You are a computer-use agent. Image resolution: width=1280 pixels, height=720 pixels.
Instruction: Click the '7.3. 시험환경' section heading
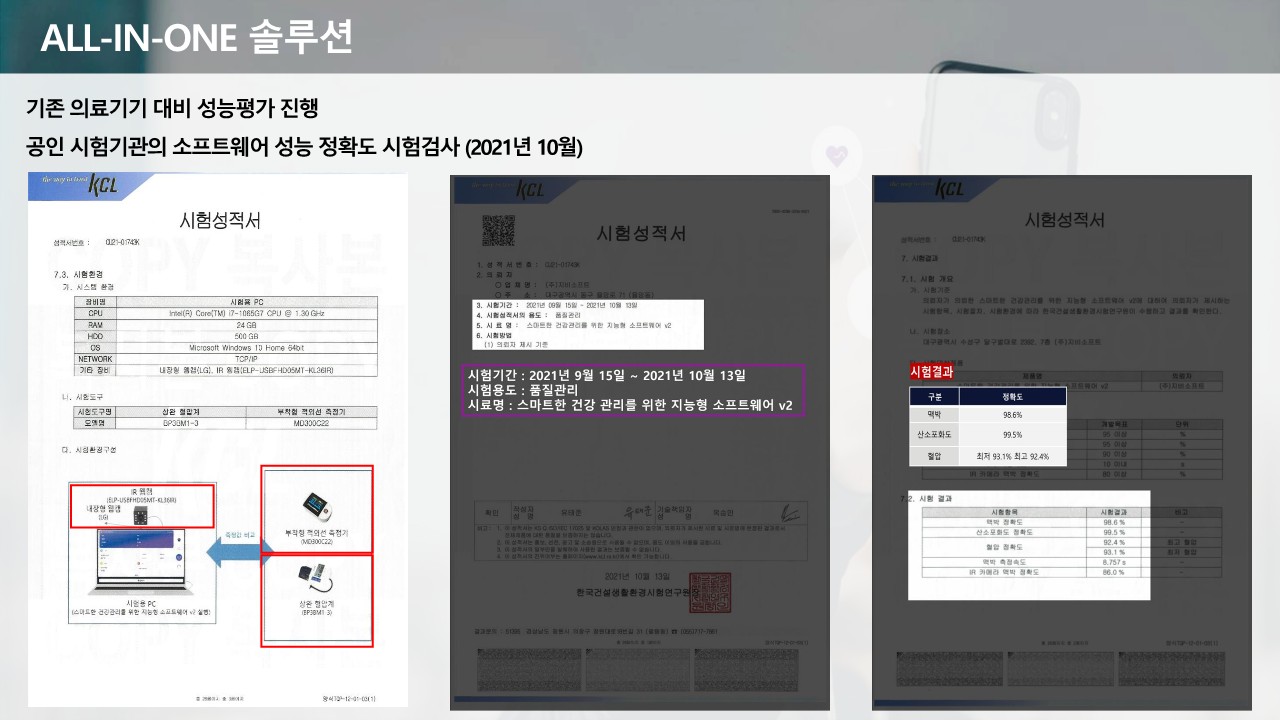tap(78, 274)
